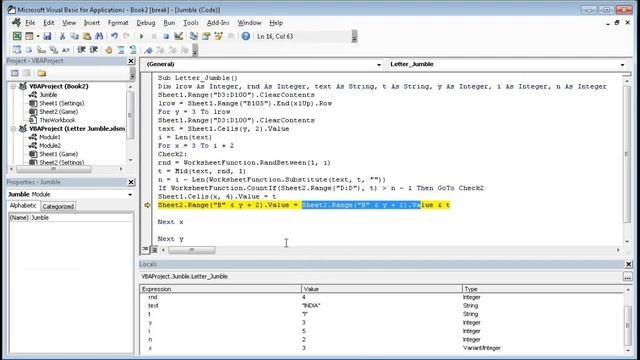Collapse VBAProject (Book2) tree node
640x360 pixels.
(13, 86)
